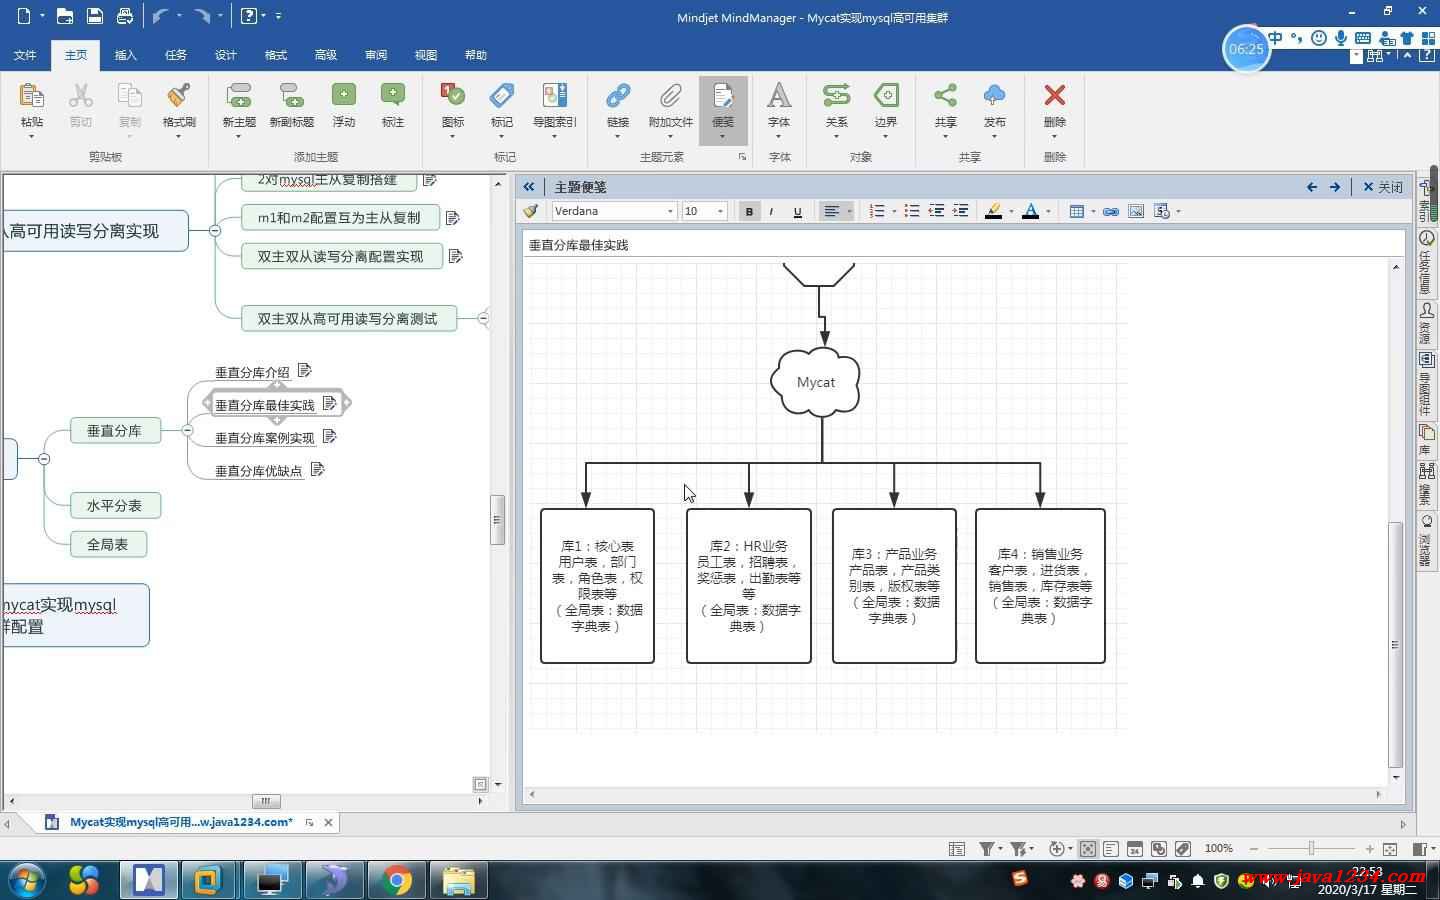Collapse the 高可用读写分离实现 branch

coord(215,230)
